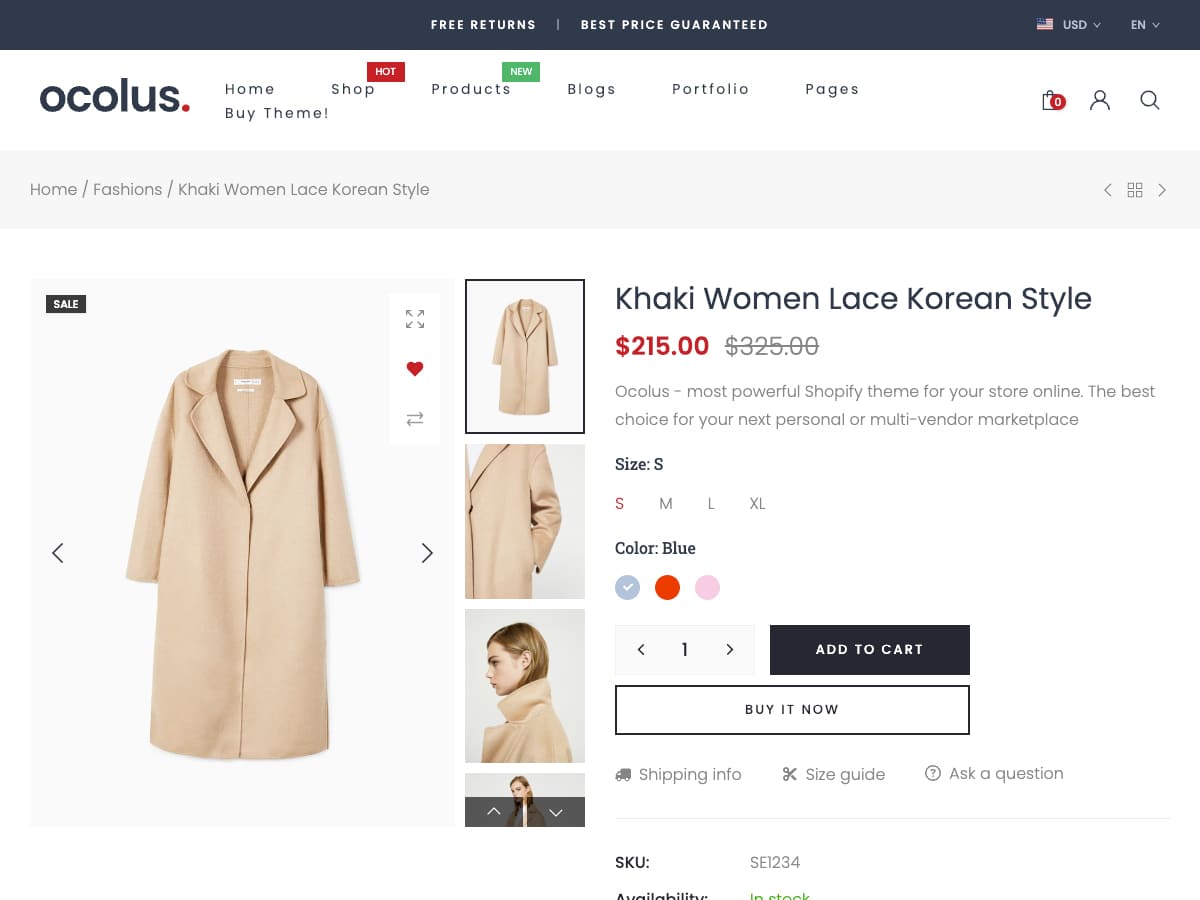Open the shopping cart icon

point(1051,100)
